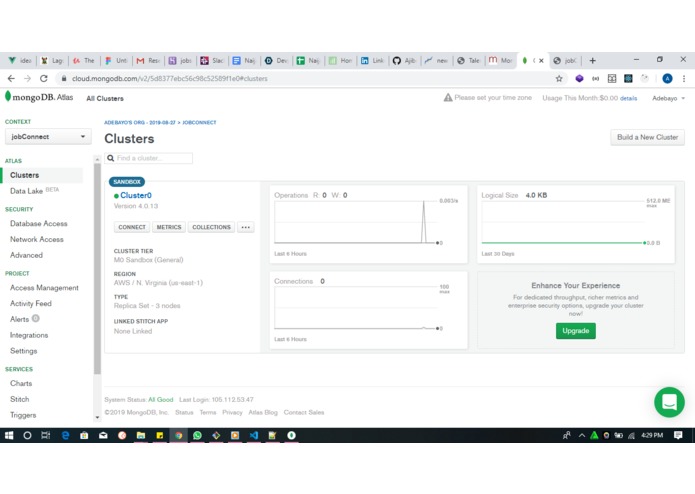
Task: Click the JOBCONNECT breadcrumb link
Action: [199, 122]
